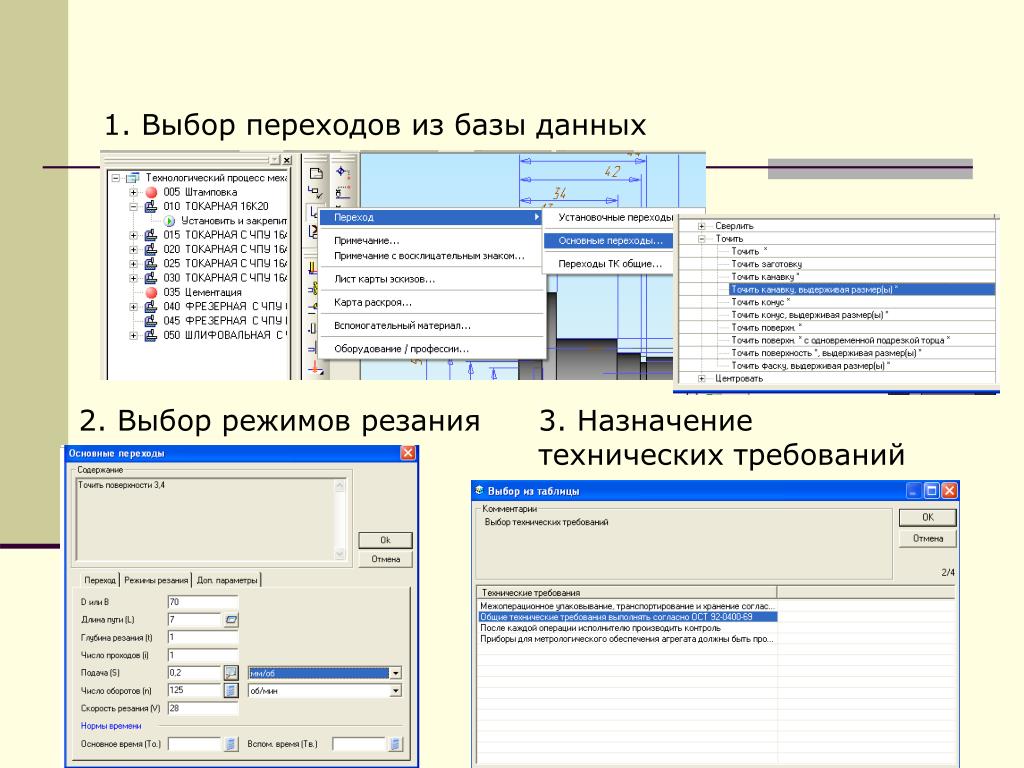Viewport: 1024px width, 768px height.
Task: Click the Глубина резания (t) field
Action: (202, 637)
